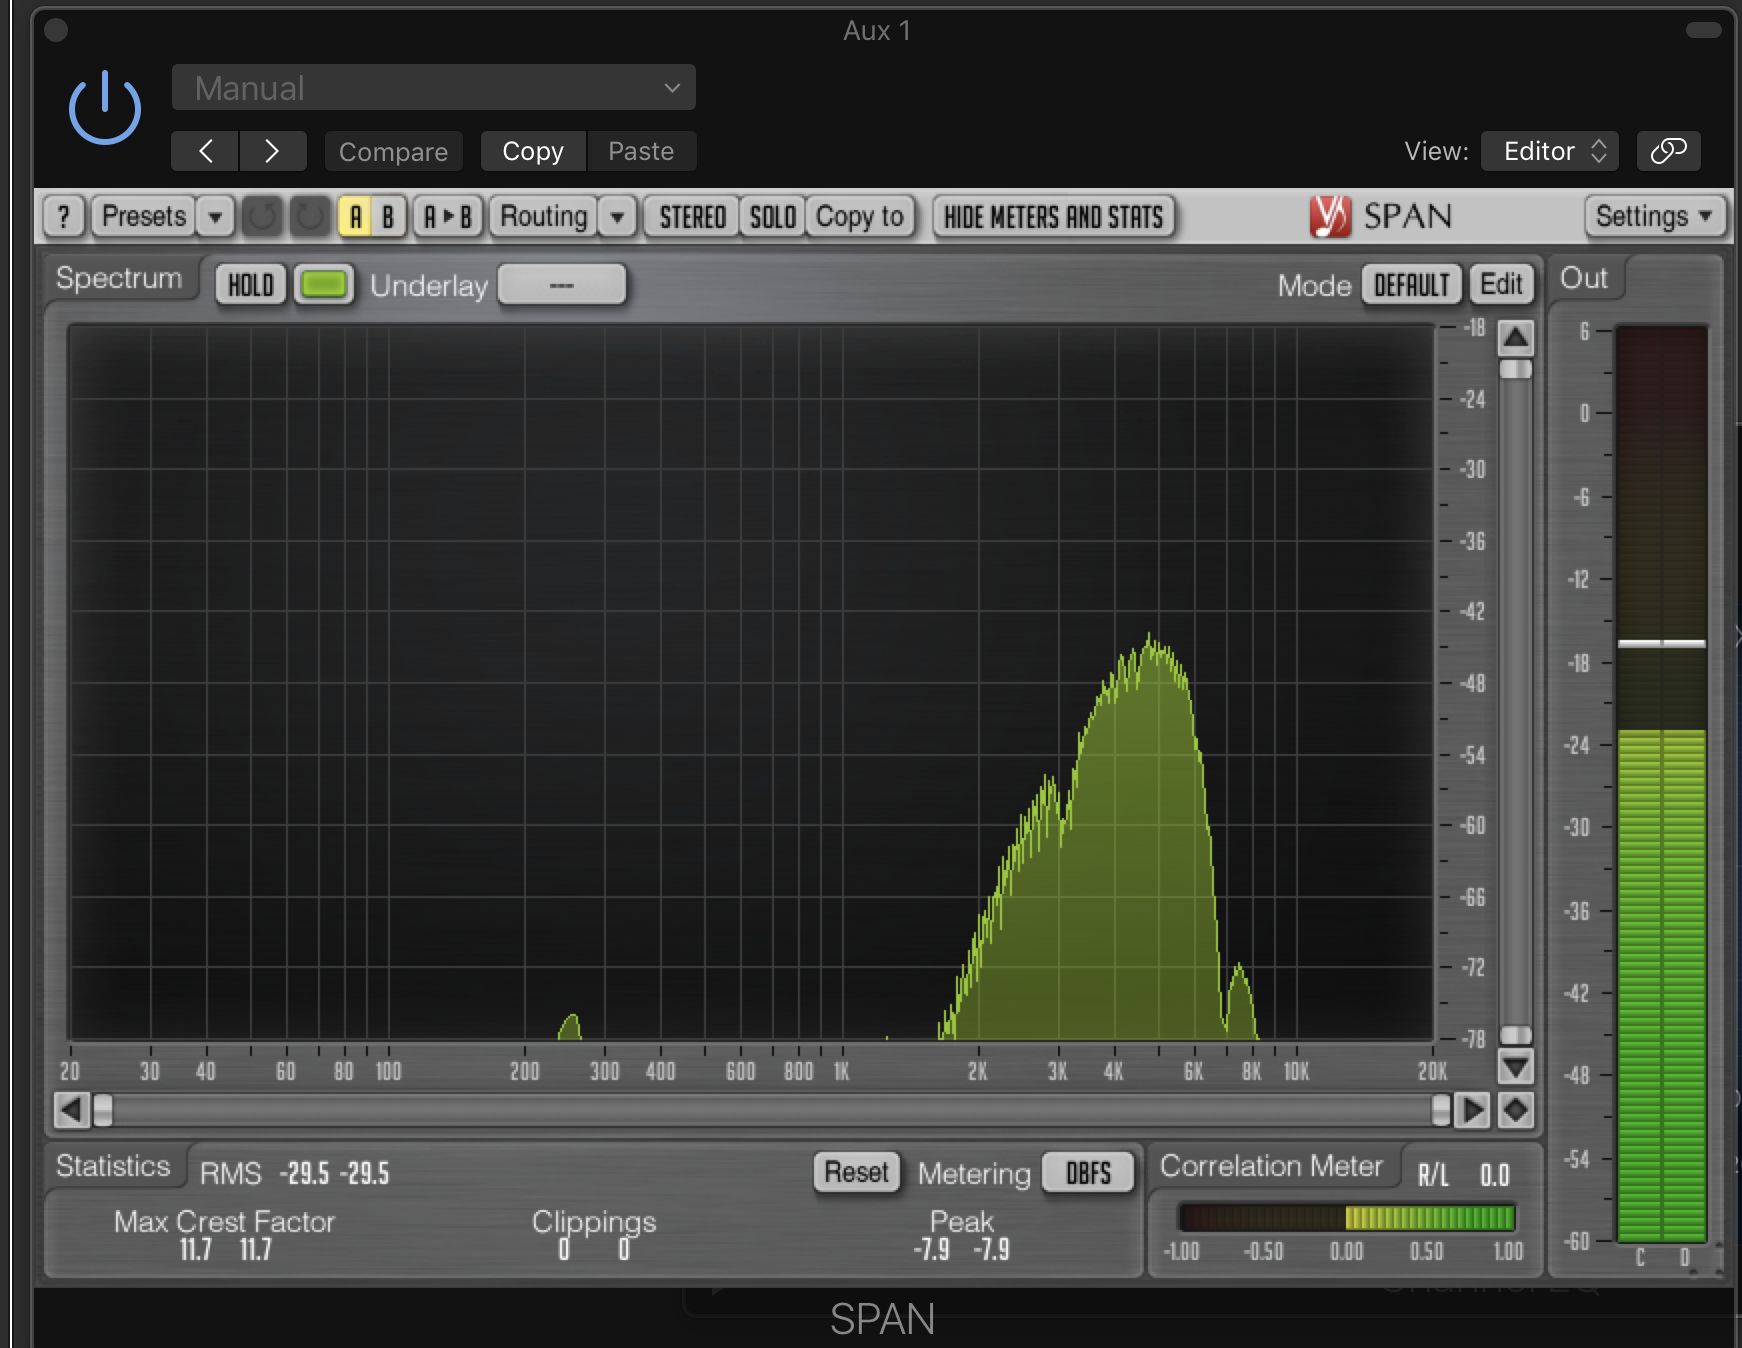Viewport: 1742px width, 1348px height.
Task: Click the diamond zoom reset icon
Action: coord(1516,1110)
